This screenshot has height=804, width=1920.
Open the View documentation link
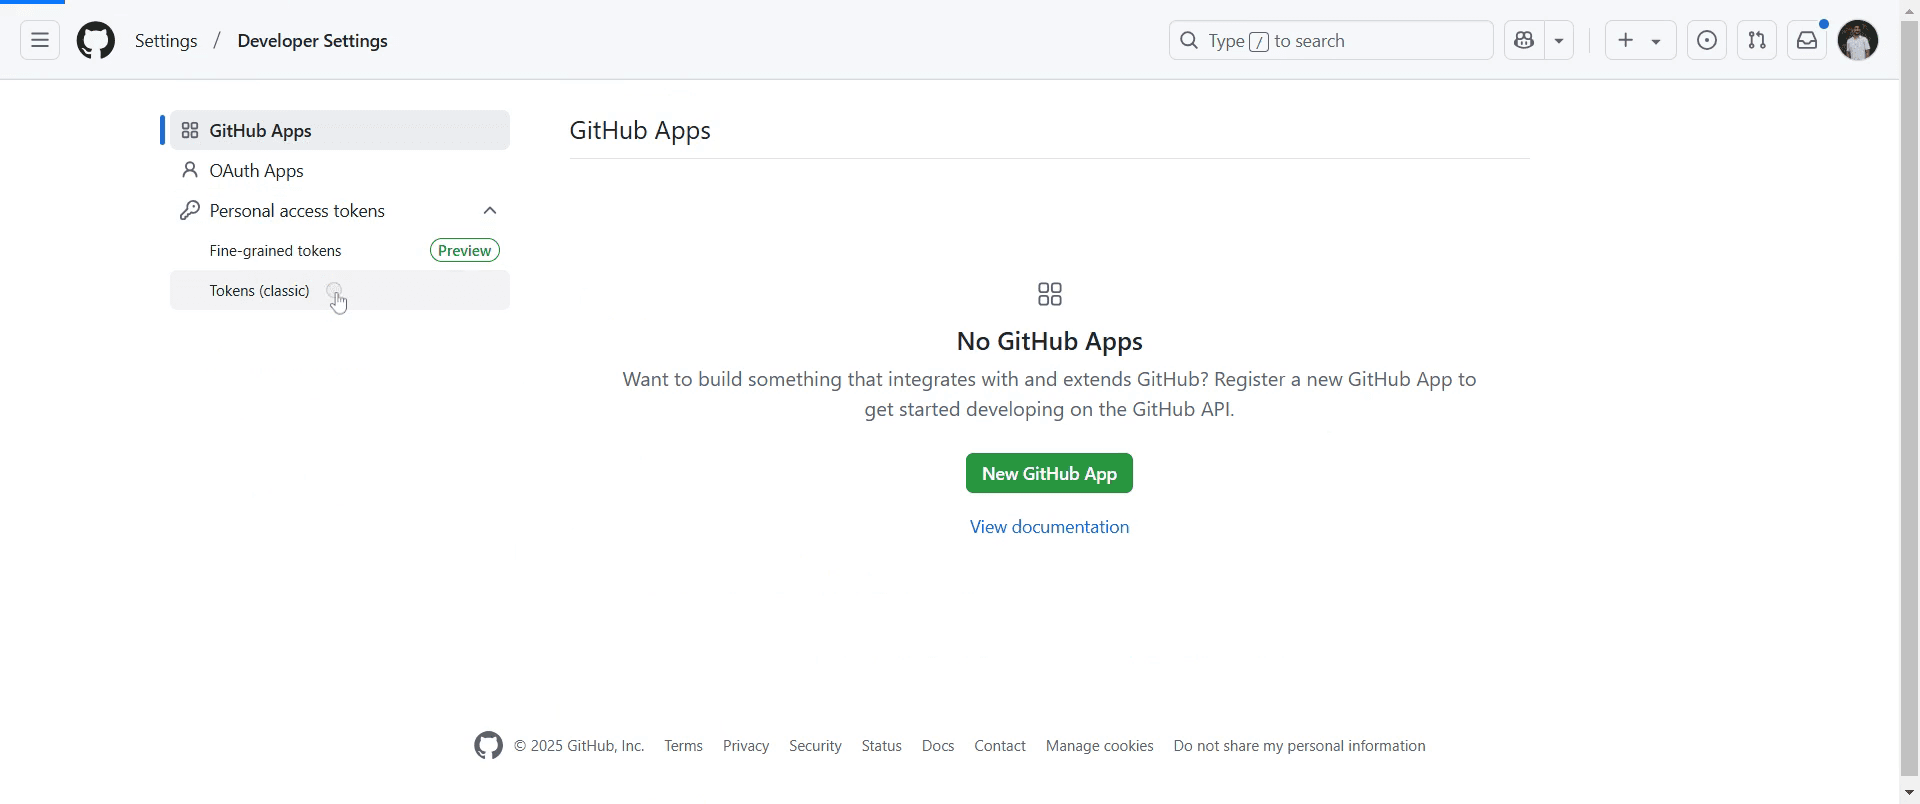click(x=1049, y=527)
